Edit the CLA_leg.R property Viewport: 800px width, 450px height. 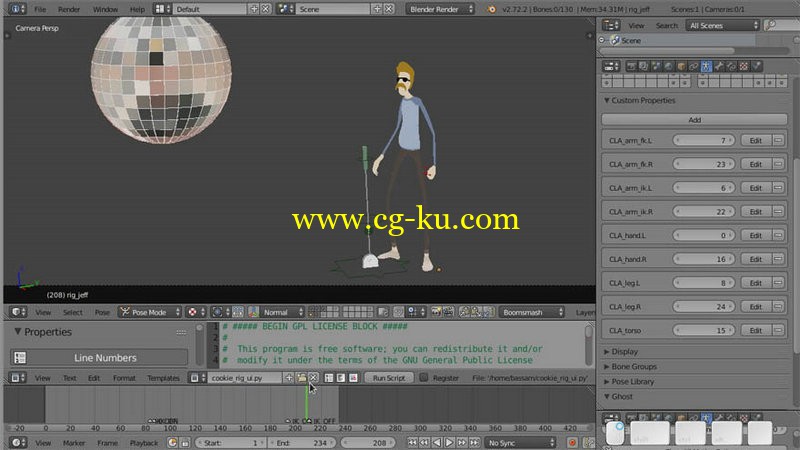coord(755,307)
